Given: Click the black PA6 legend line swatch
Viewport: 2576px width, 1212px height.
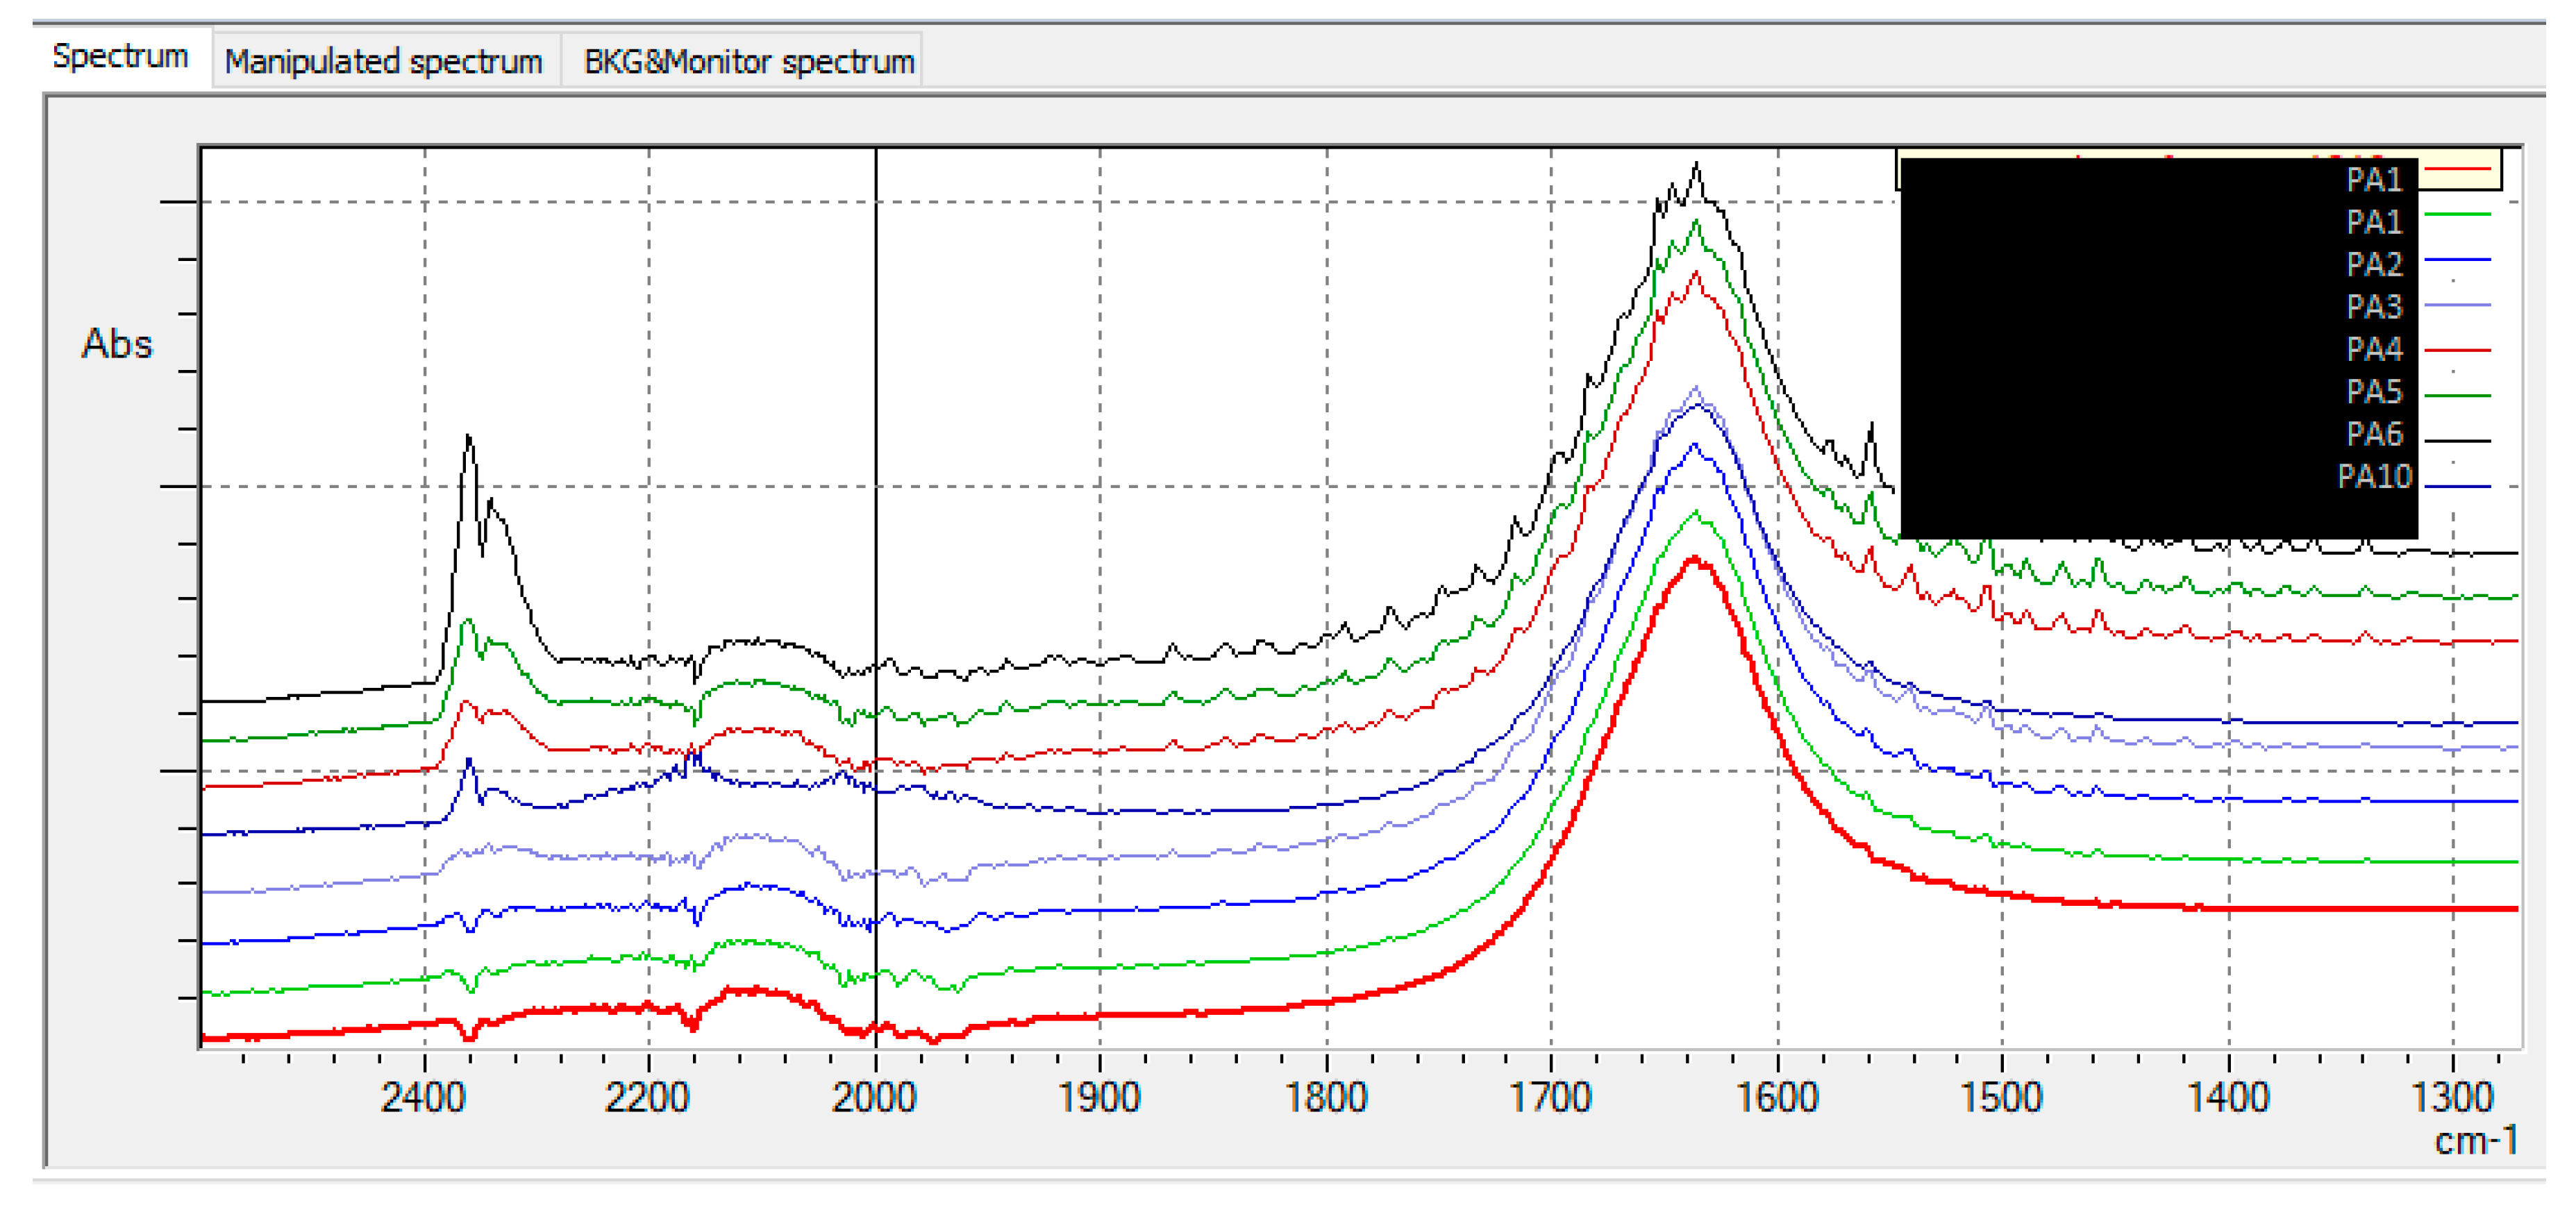Looking at the screenshot, I should pyautogui.click(x=2457, y=440).
